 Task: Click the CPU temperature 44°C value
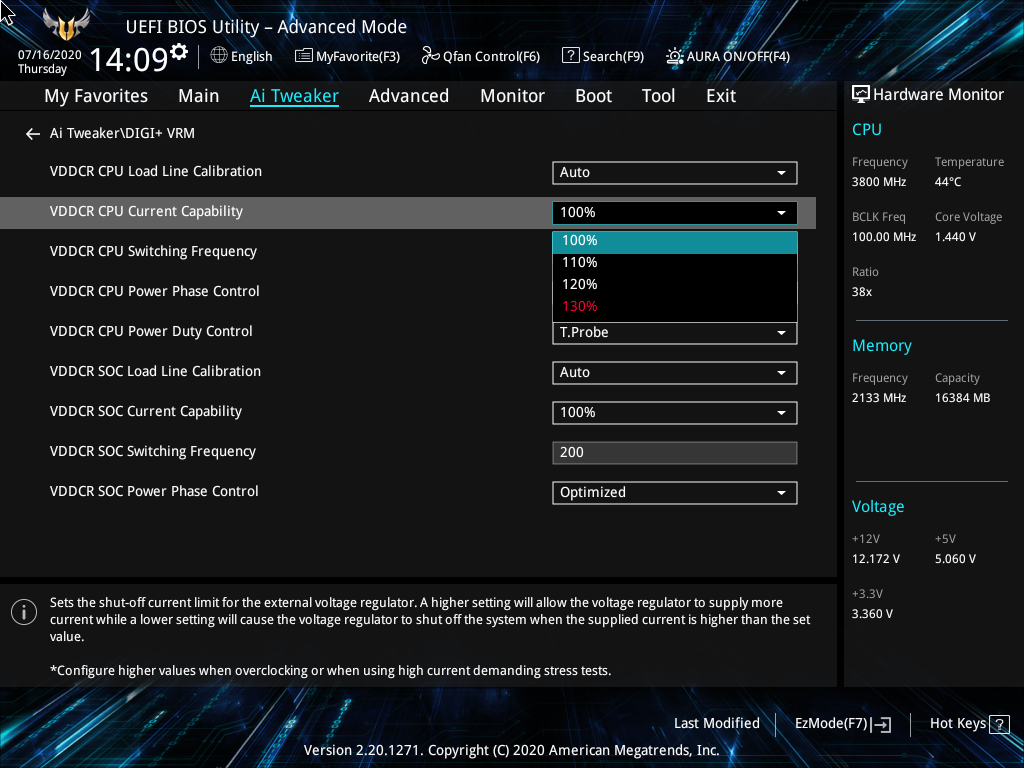pyautogui.click(x=948, y=182)
